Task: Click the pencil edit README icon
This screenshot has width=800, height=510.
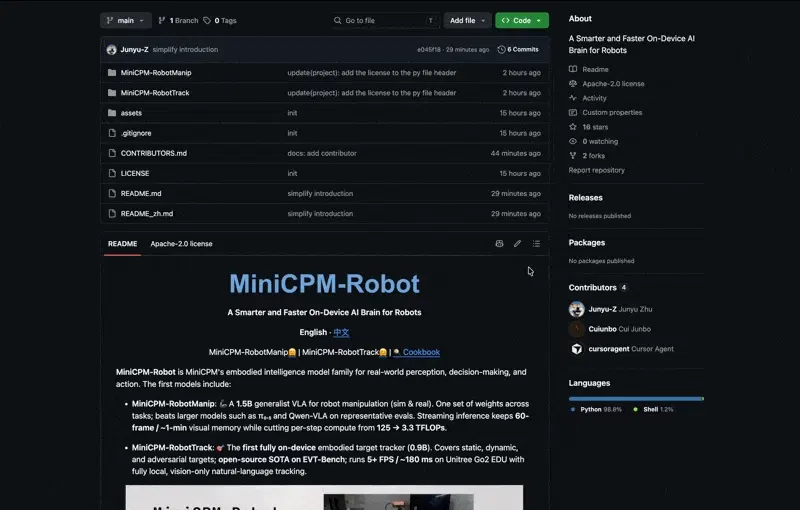Action: 517,244
